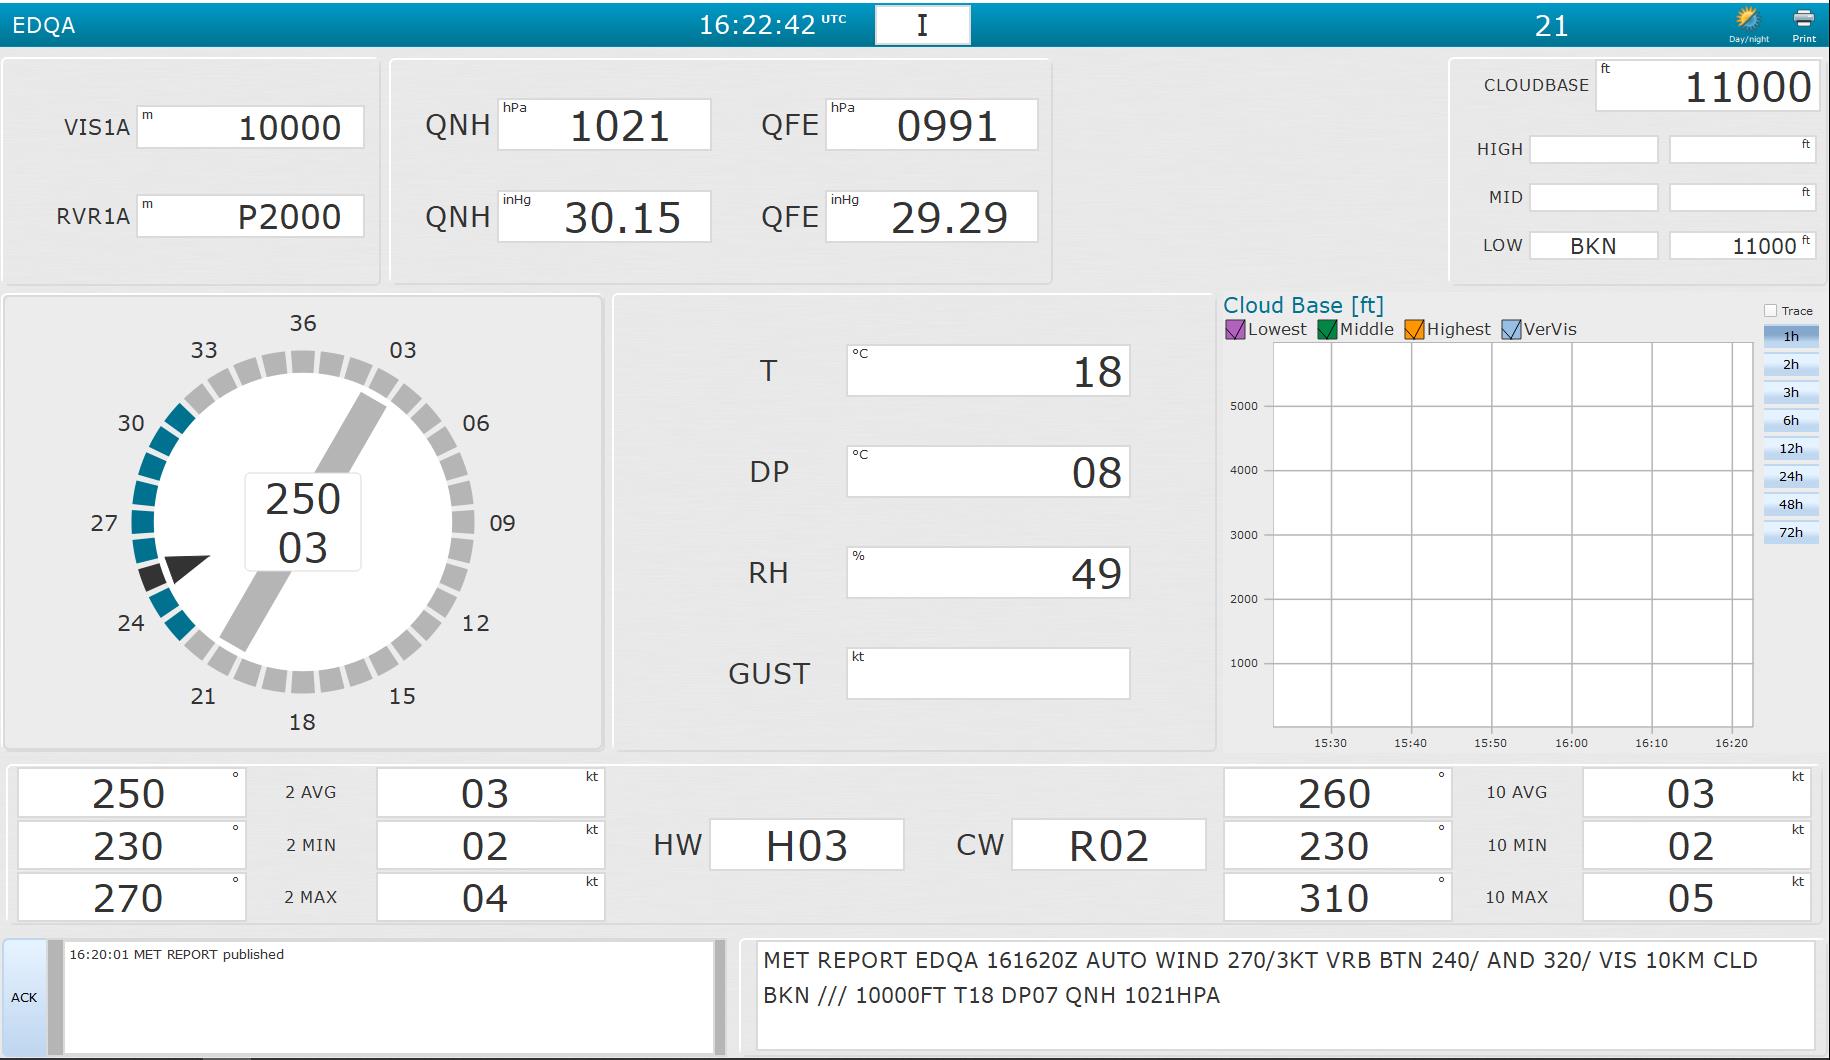Toggle the Lowest cloud base legend checkbox
This screenshot has height=1060, width=1830.
pyautogui.click(x=1235, y=330)
